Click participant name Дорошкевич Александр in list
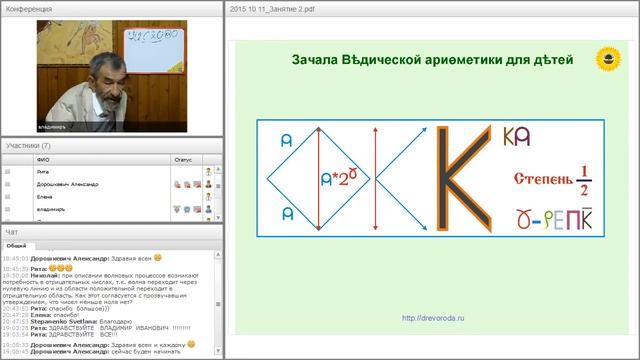 (x=67, y=184)
